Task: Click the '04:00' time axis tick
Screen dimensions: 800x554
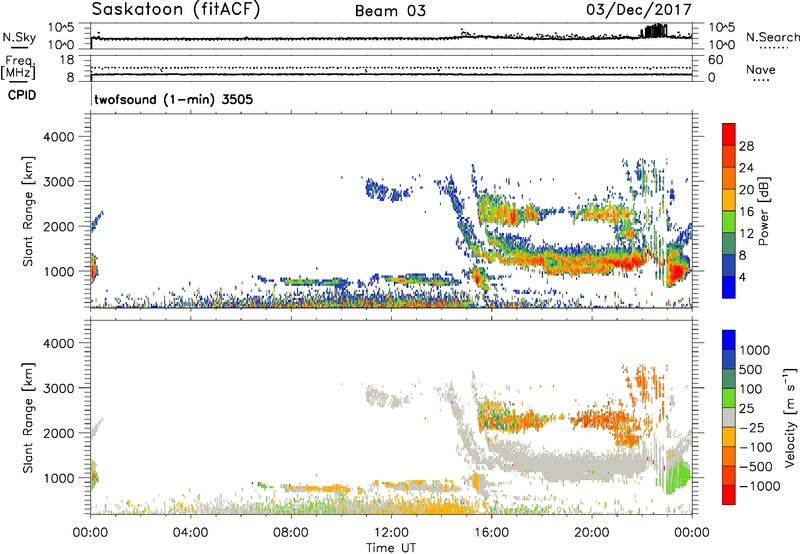Action: tap(190, 533)
